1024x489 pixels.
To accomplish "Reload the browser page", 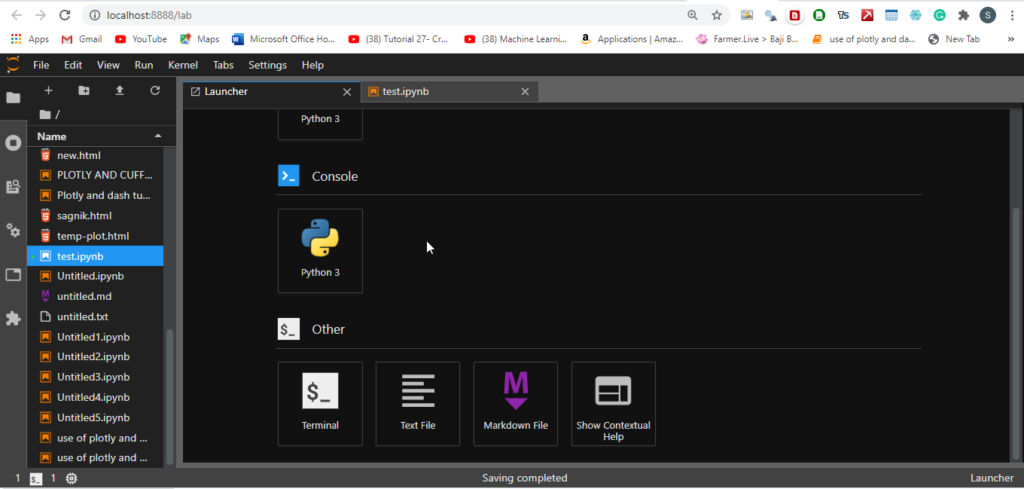I will pos(64,15).
